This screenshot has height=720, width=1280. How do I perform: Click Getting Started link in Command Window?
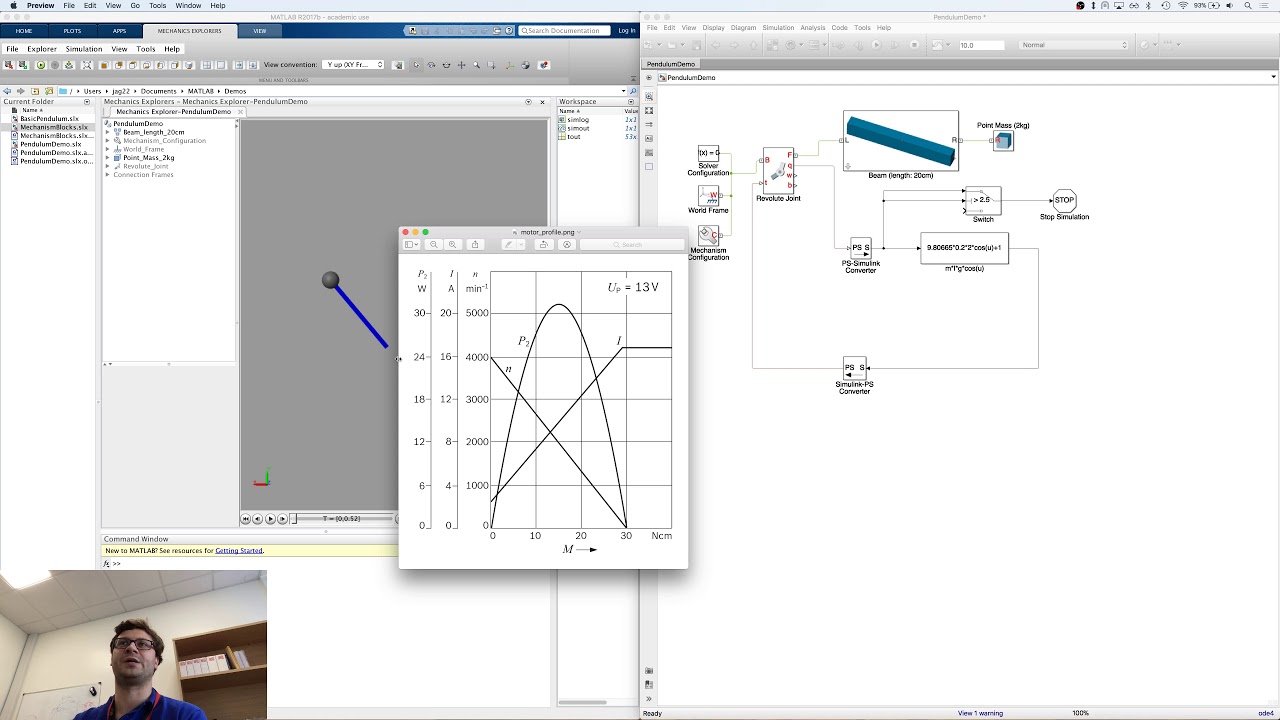point(239,551)
